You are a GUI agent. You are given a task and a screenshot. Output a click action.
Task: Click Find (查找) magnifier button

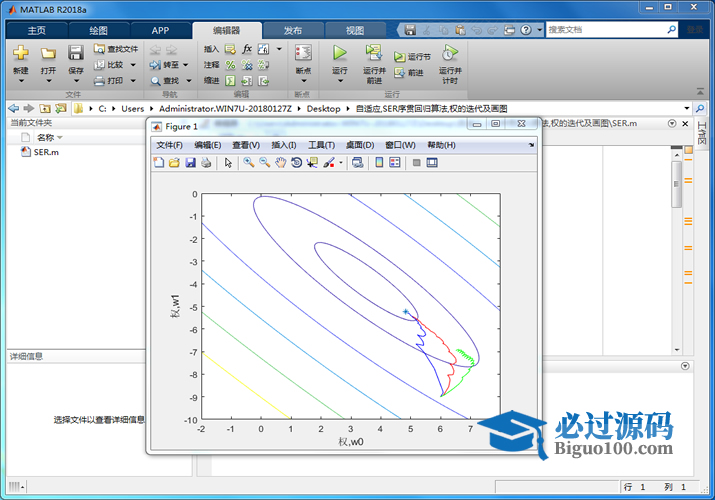click(165, 81)
